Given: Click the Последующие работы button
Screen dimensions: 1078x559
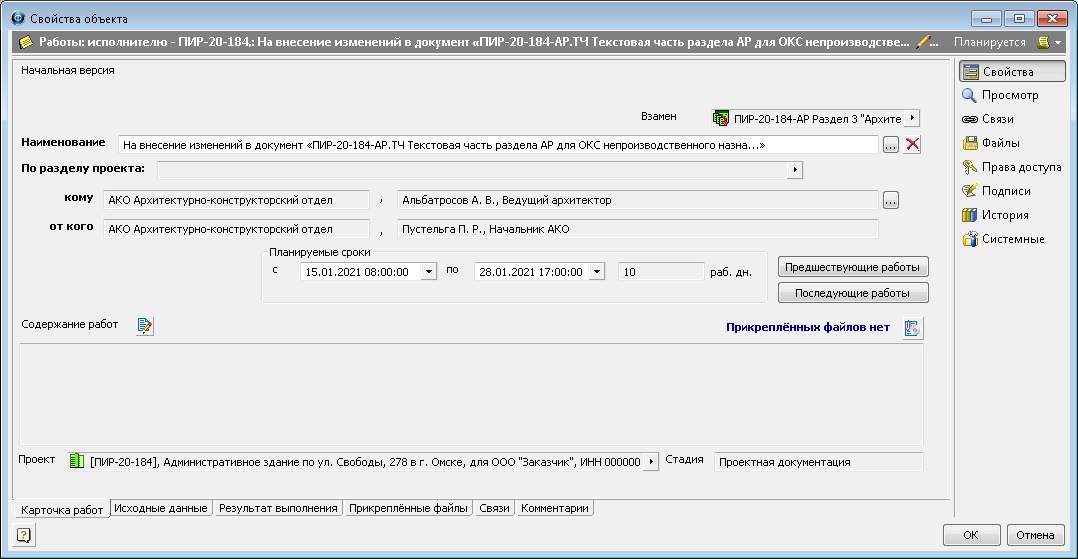Looking at the screenshot, I should [x=853, y=293].
